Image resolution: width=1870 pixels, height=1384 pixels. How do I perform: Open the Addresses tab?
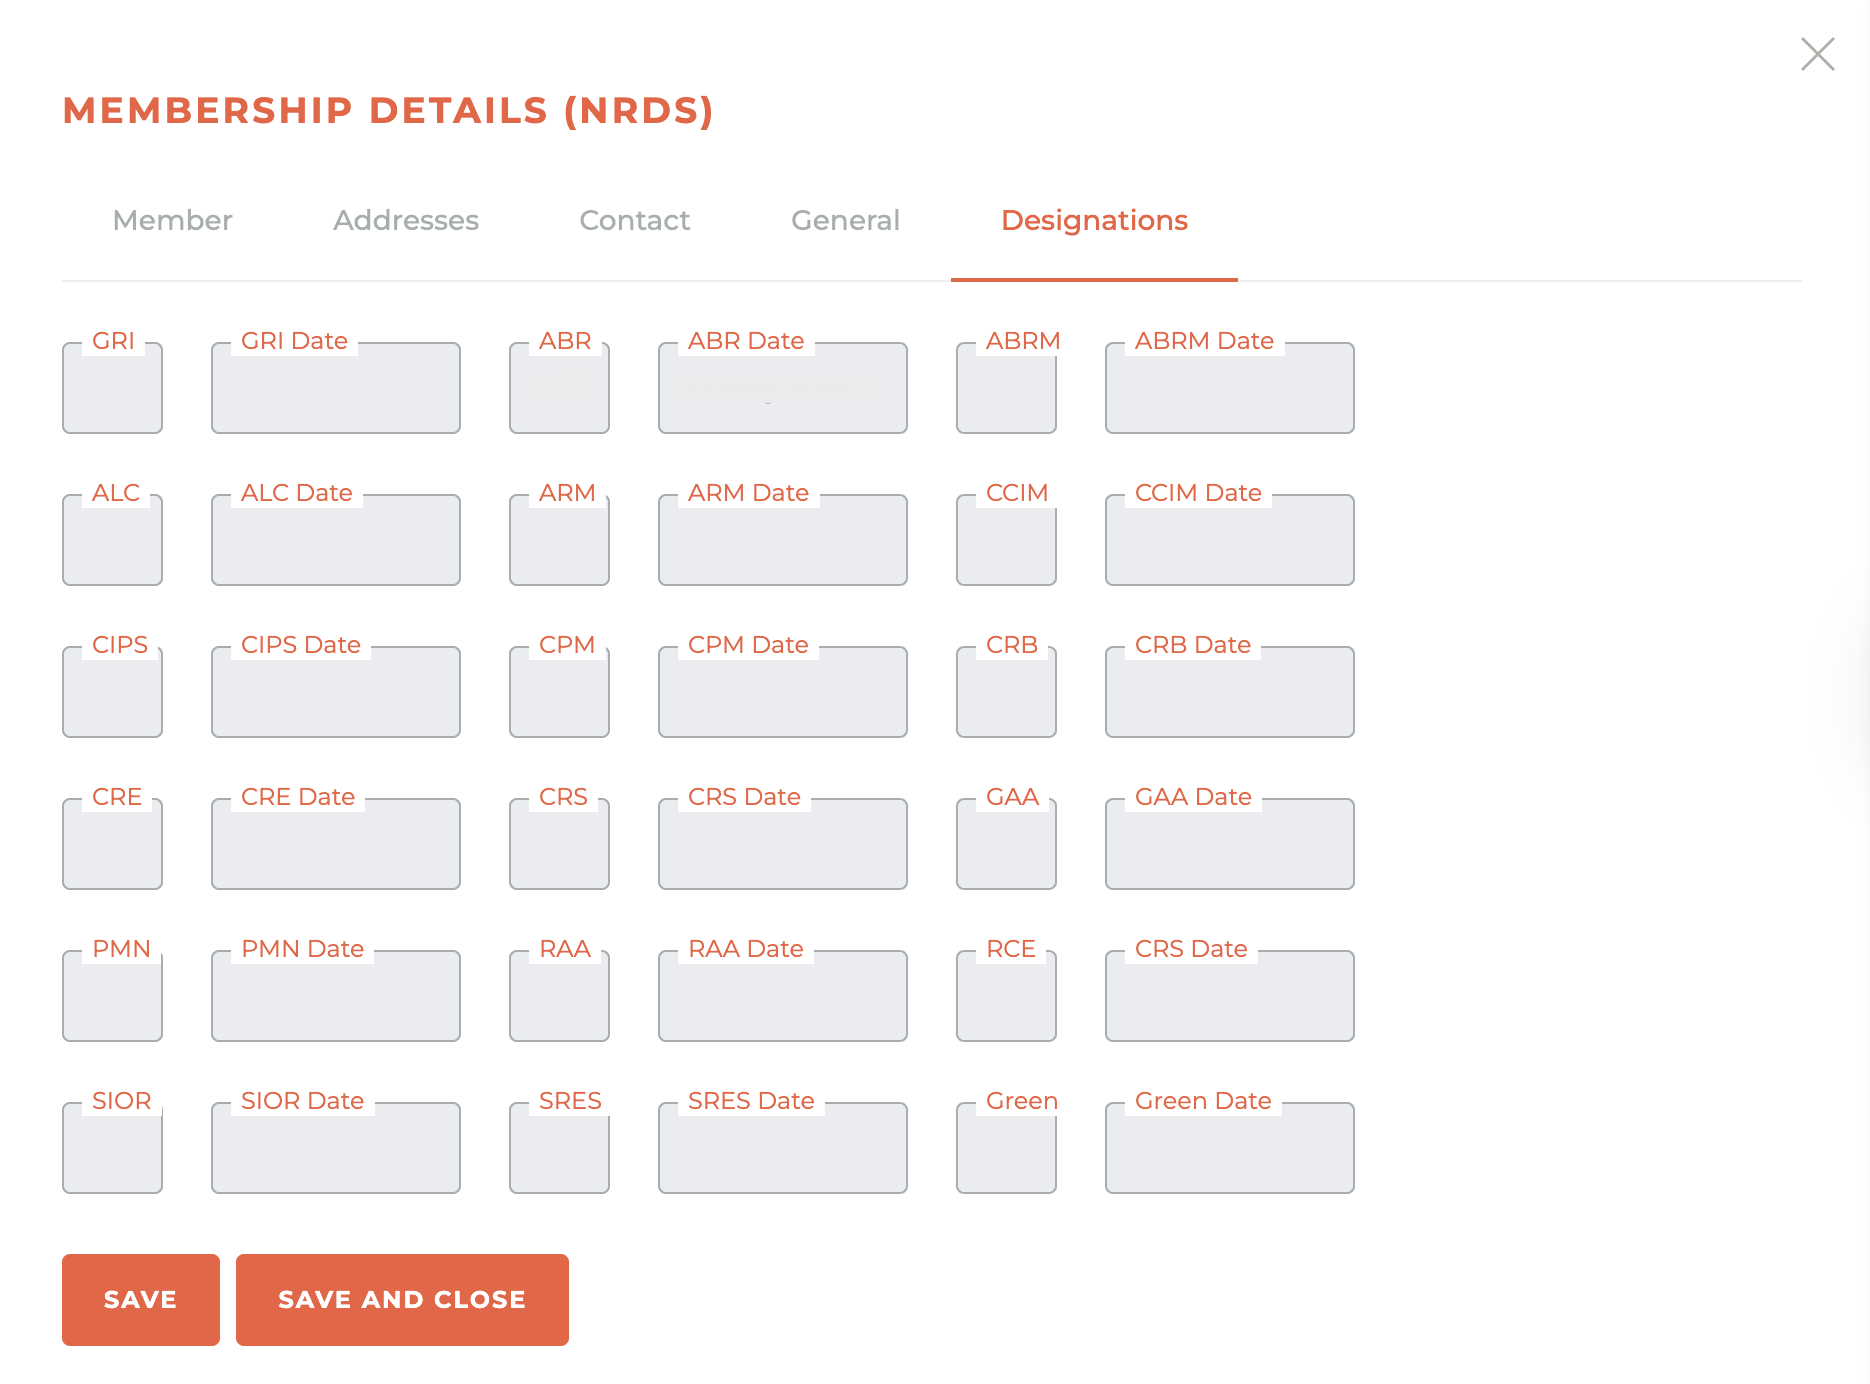coord(405,220)
